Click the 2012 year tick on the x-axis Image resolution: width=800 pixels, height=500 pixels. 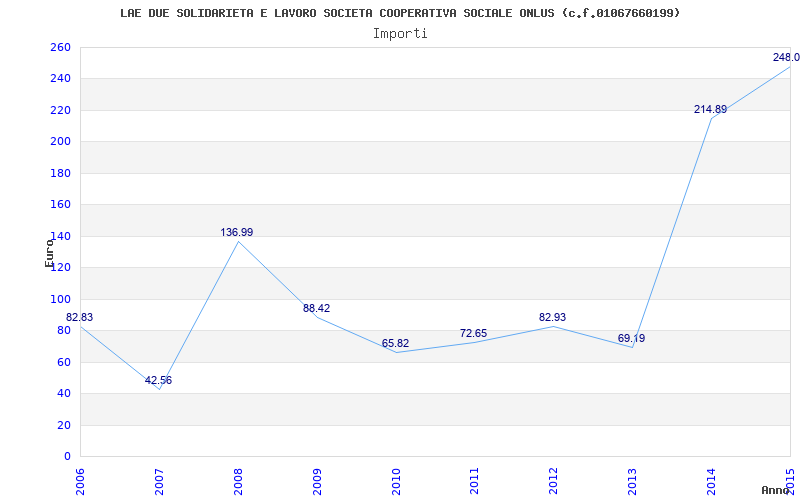point(553,479)
